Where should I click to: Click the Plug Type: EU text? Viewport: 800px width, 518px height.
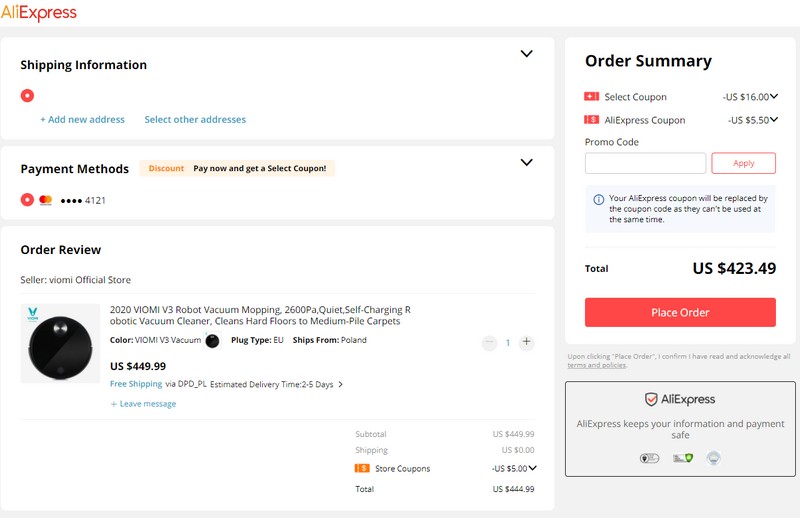(x=257, y=340)
